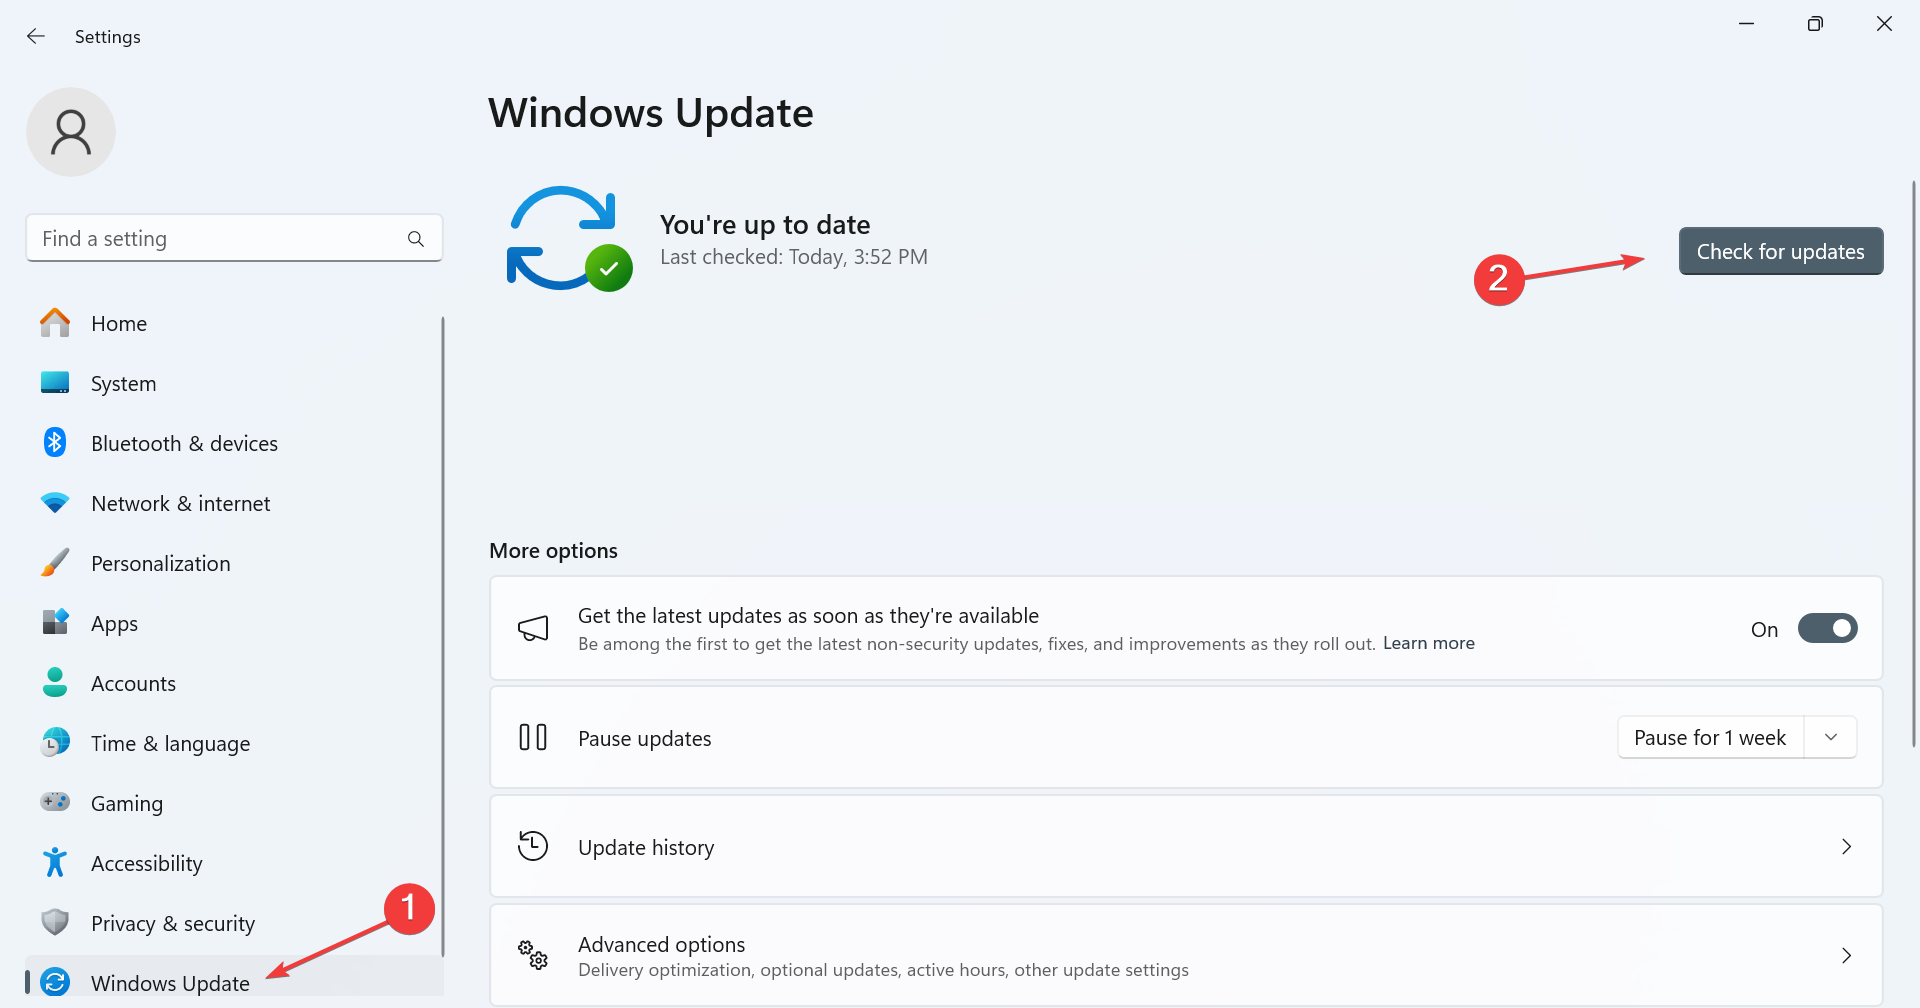Click the sidebar vertical scrollbar
1920x1008 pixels.
click(442, 637)
